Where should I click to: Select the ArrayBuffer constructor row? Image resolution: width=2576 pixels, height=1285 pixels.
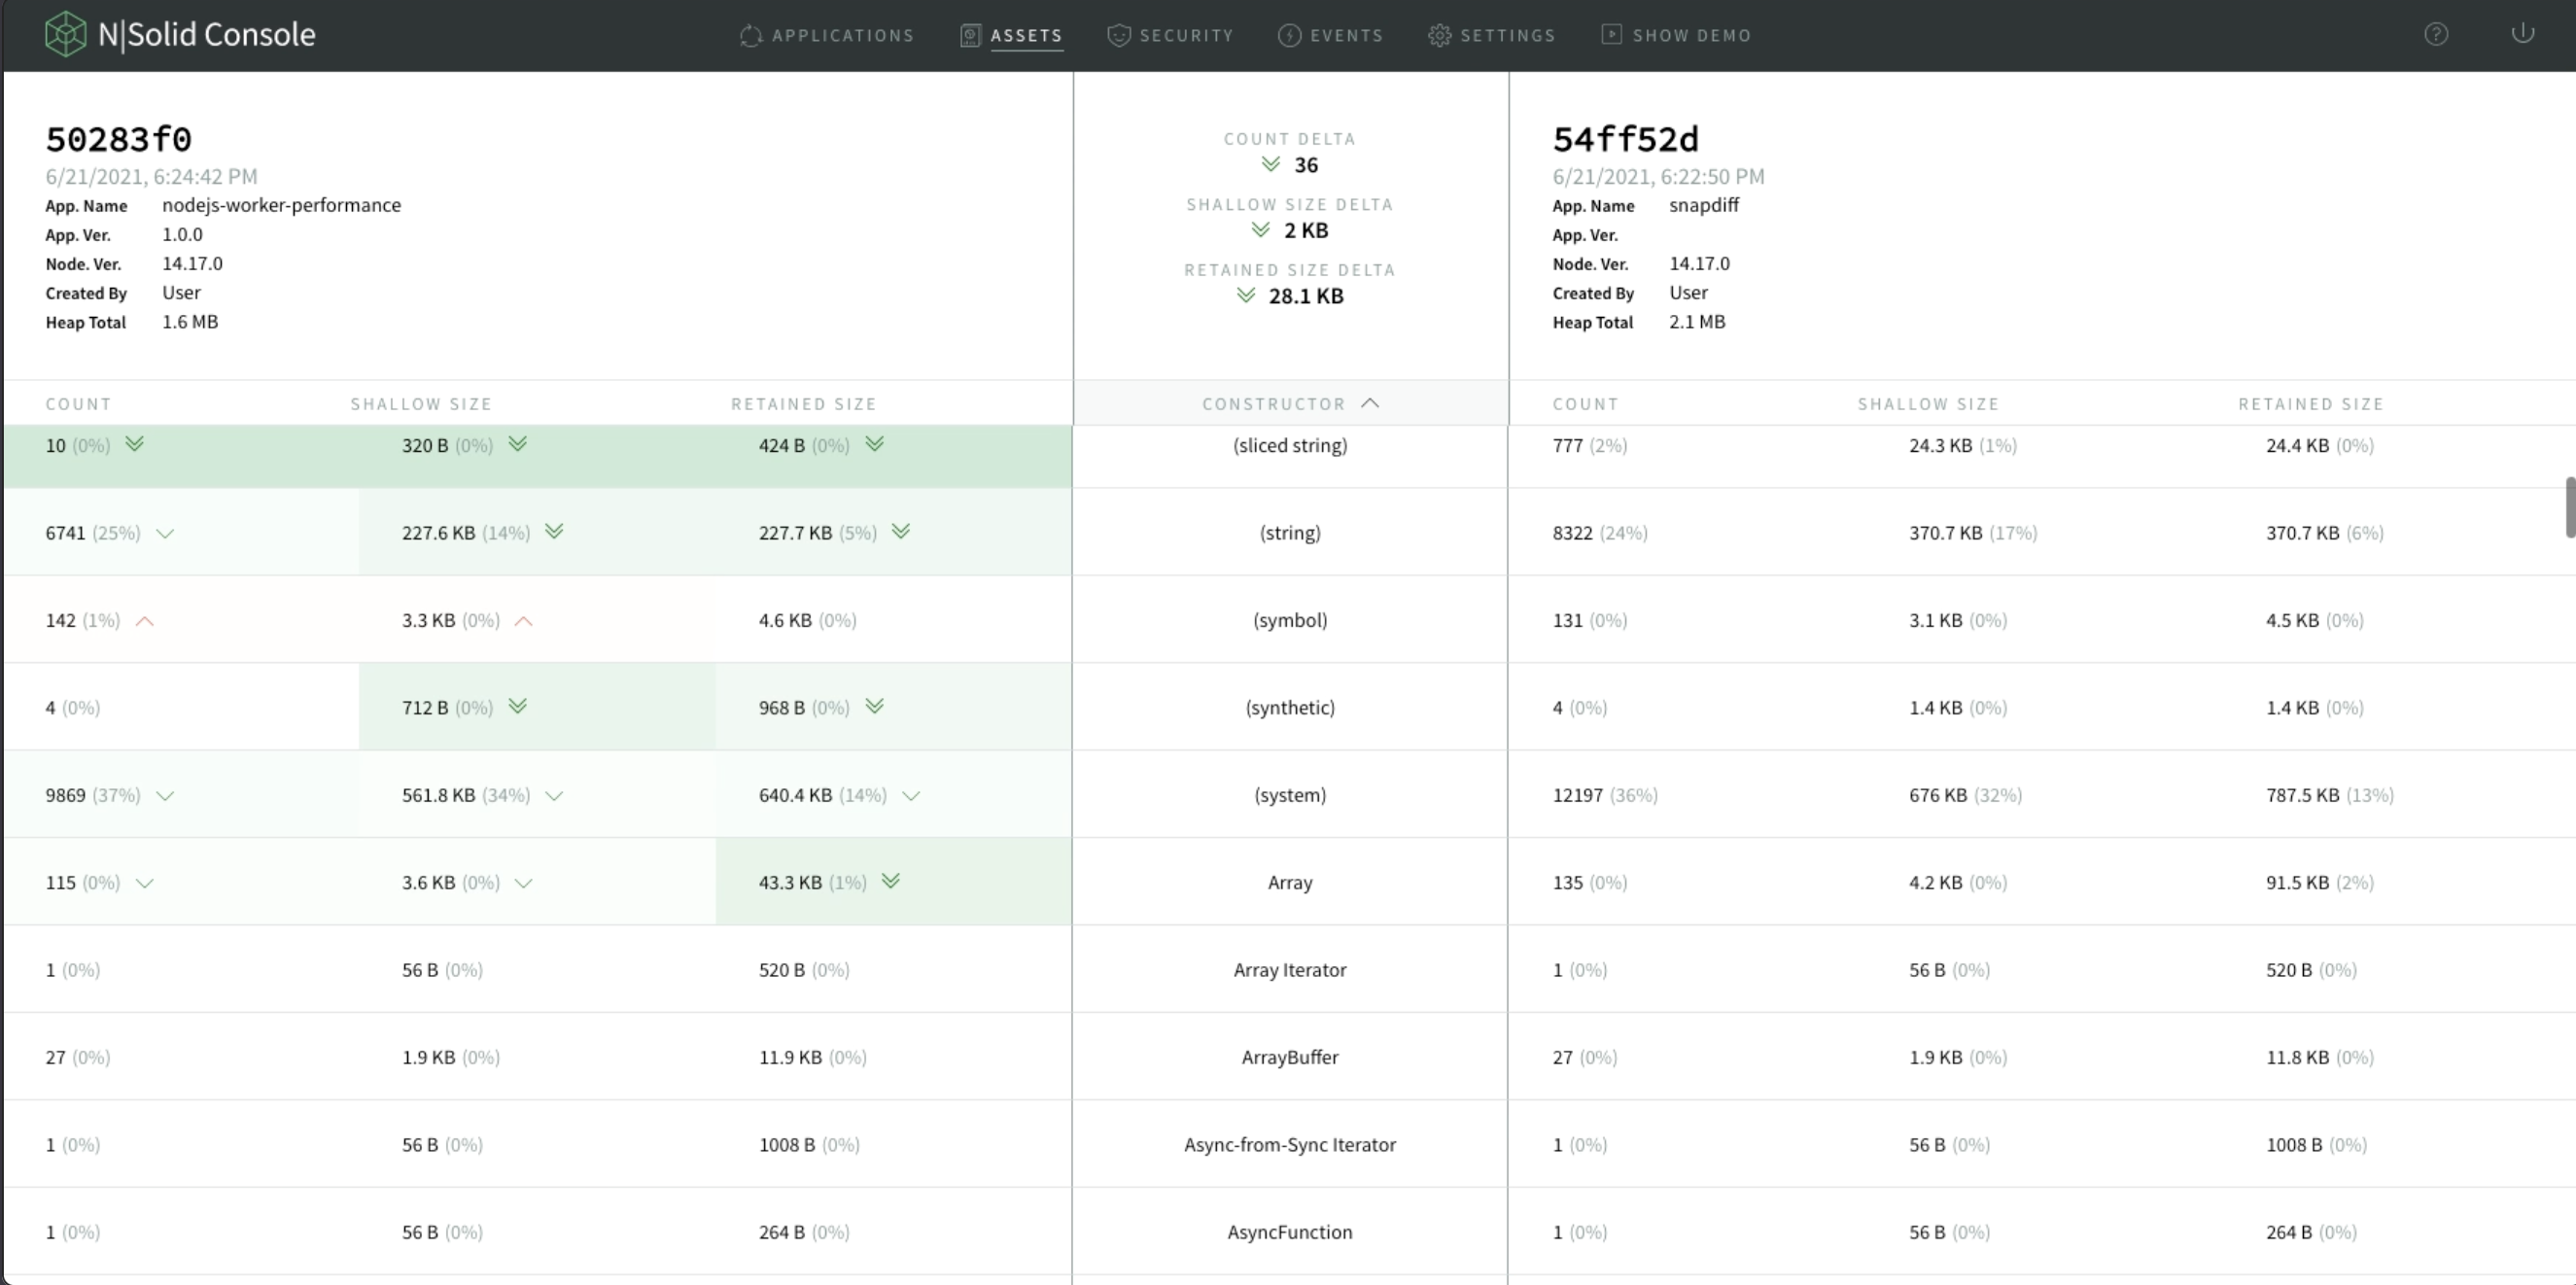(1289, 1057)
